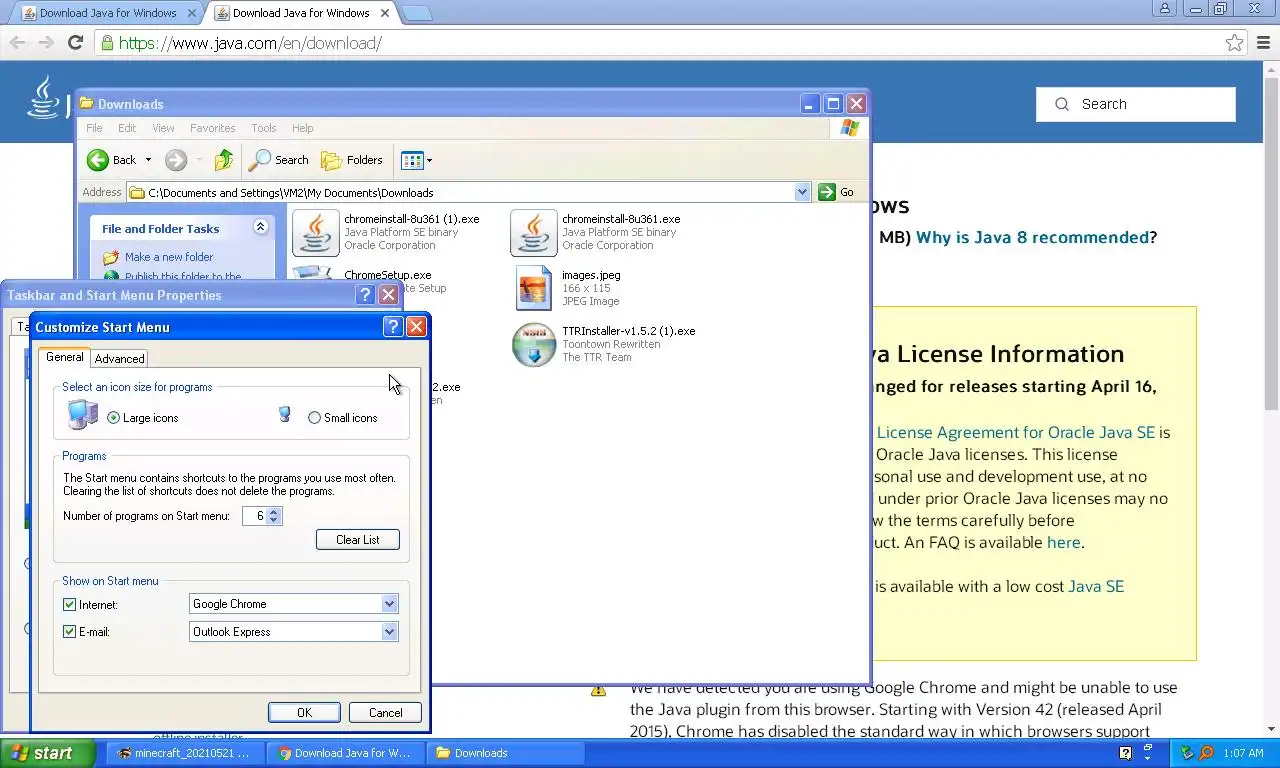Open the Internet browser dropdown showing Google Chrome
The width and height of the screenshot is (1280, 768).
[x=390, y=604]
